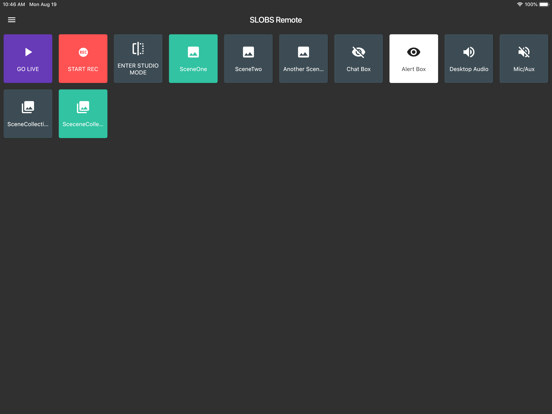Show the Chat Box source
Viewport: 552px width, 414px height.
tap(358, 58)
